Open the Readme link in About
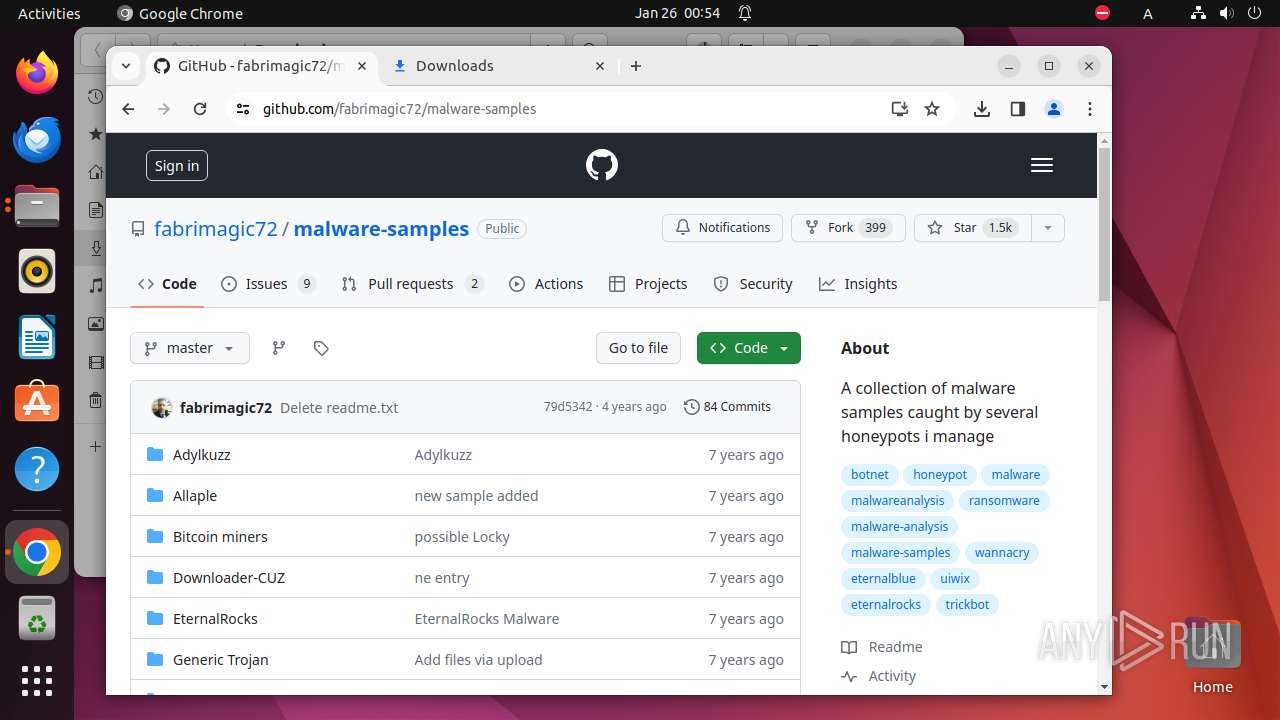 click(882, 647)
